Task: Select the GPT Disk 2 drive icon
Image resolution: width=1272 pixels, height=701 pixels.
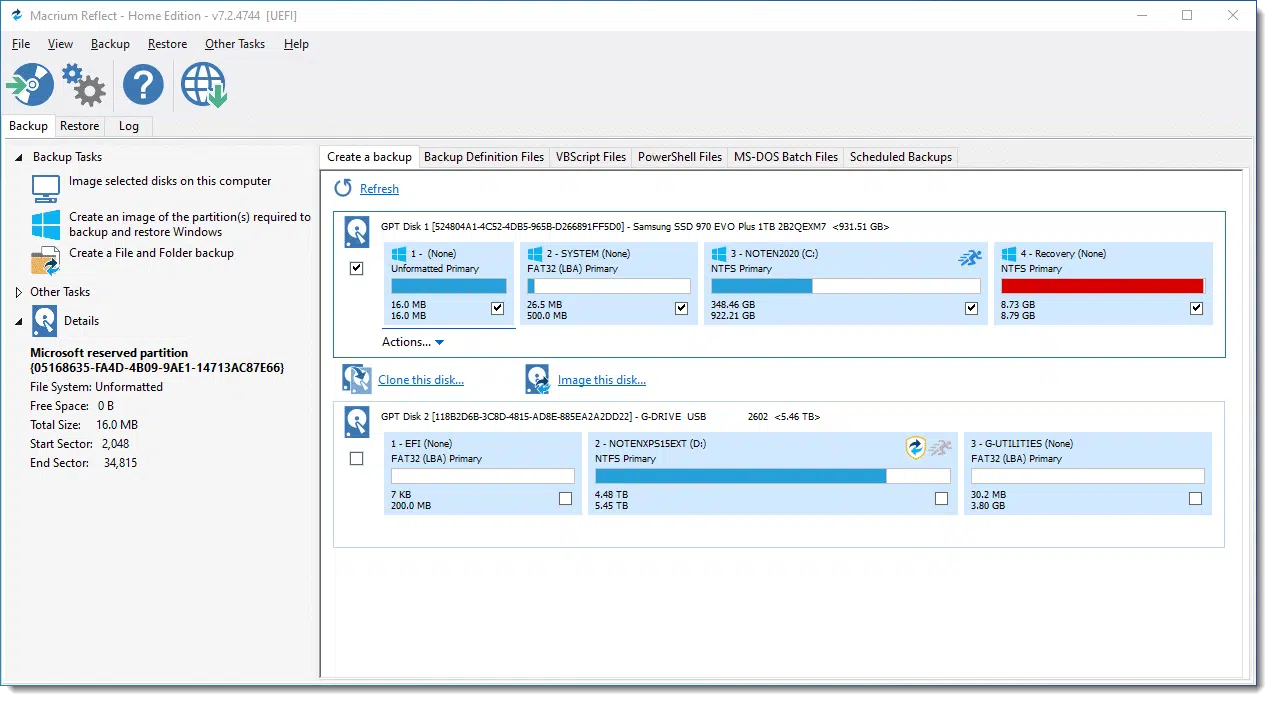Action: pyautogui.click(x=357, y=422)
